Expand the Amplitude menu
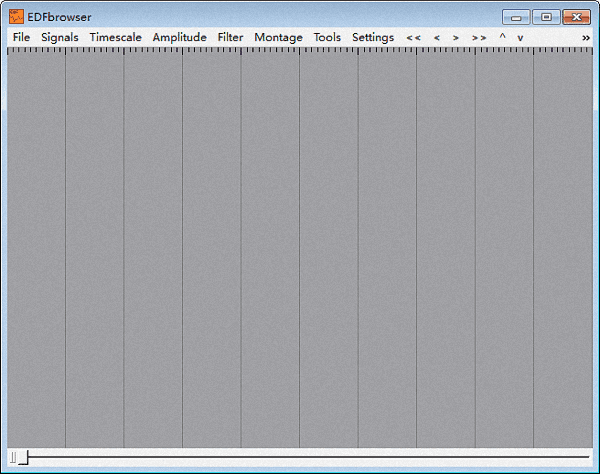Screen dimensions: 600x474 click(179, 38)
